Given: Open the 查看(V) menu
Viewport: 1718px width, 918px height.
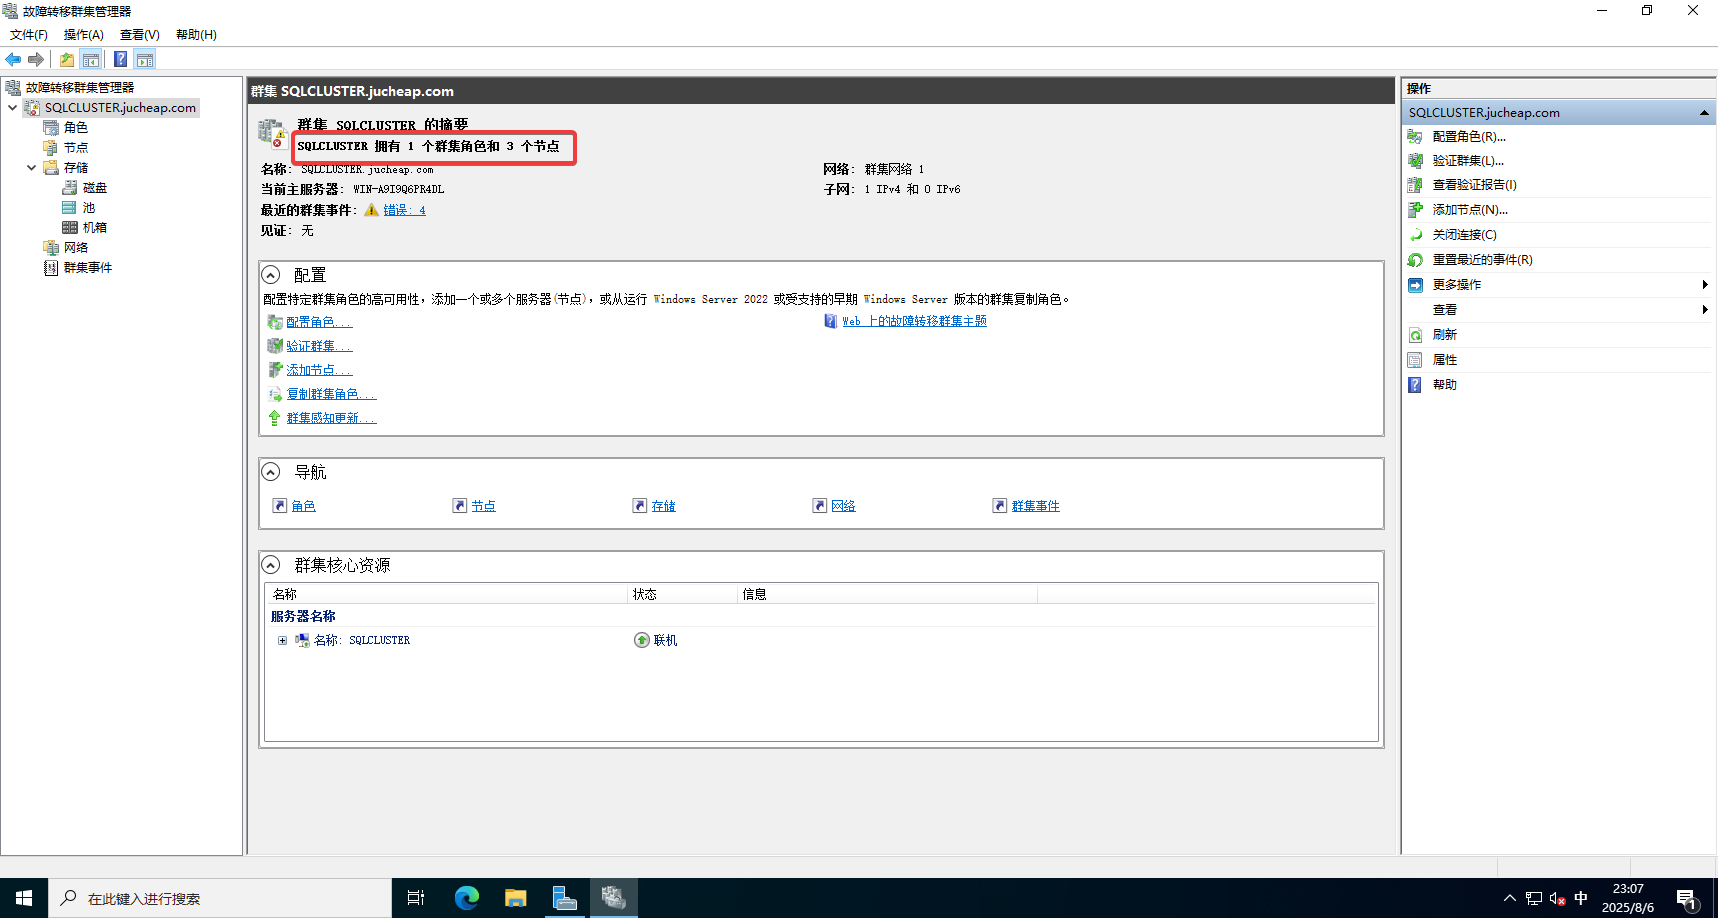Looking at the screenshot, I should (x=140, y=34).
